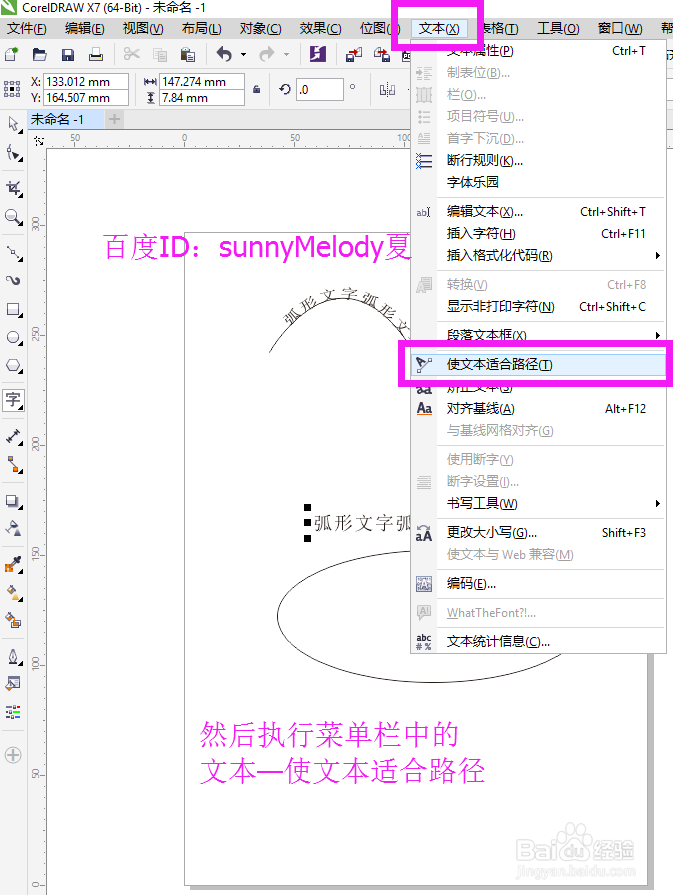Click the quick customize plus at toolbox bottom
The height and width of the screenshot is (895, 673).
point(13,755)
